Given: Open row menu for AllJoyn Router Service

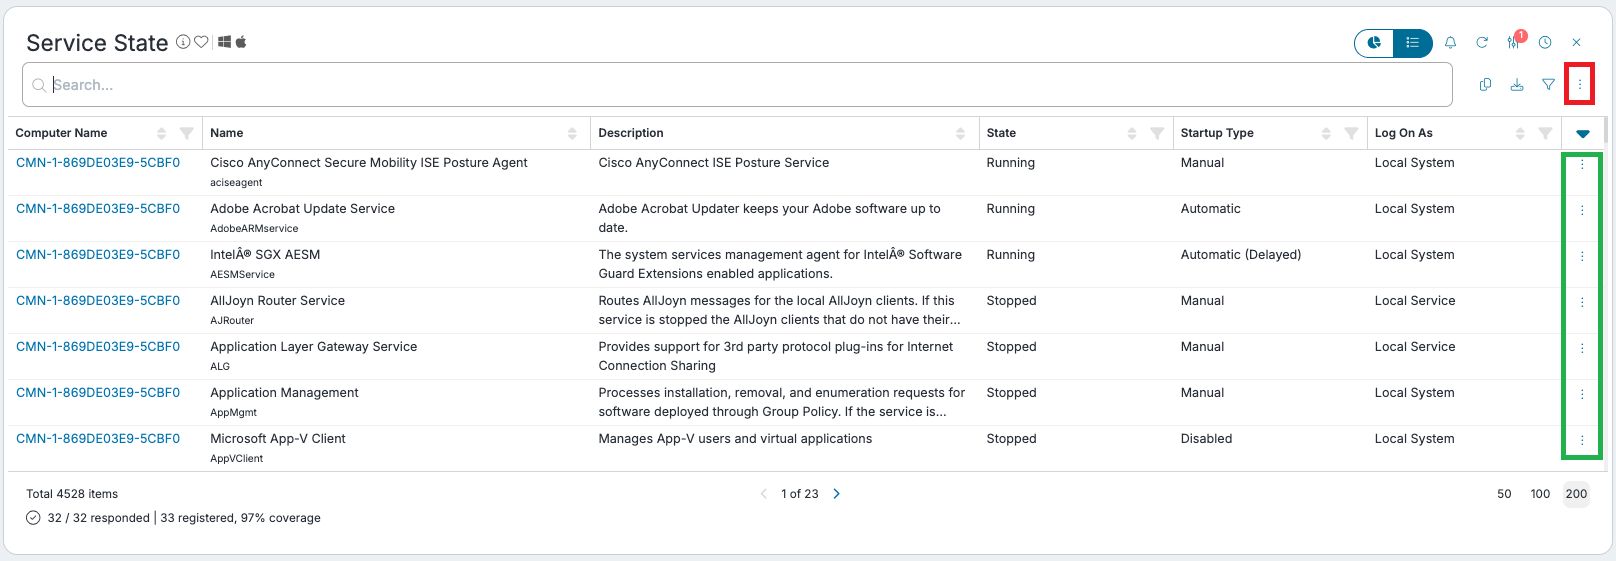Looking at the screenshot, I should pyautogui.click(x=1582, y=302).
